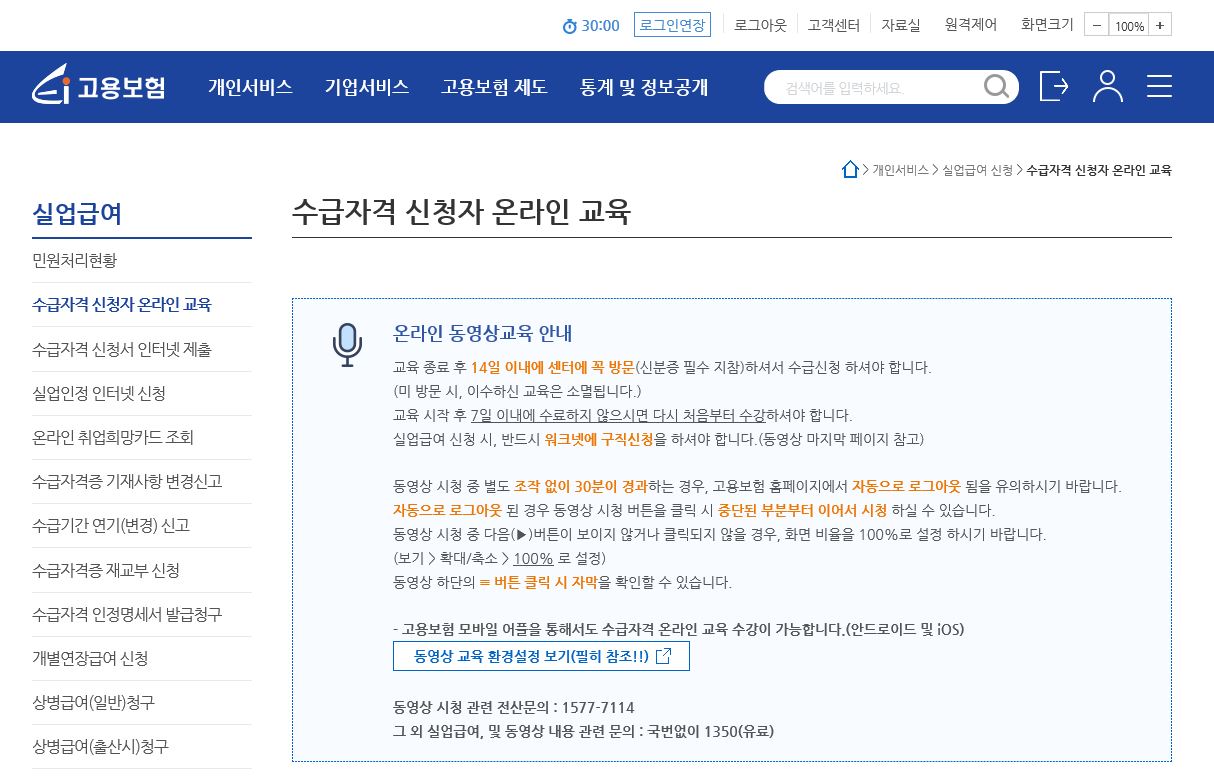Click the 로그아웃 link
The width and height of the screenshot is (1214, 781).
click(x=760, y=25)
